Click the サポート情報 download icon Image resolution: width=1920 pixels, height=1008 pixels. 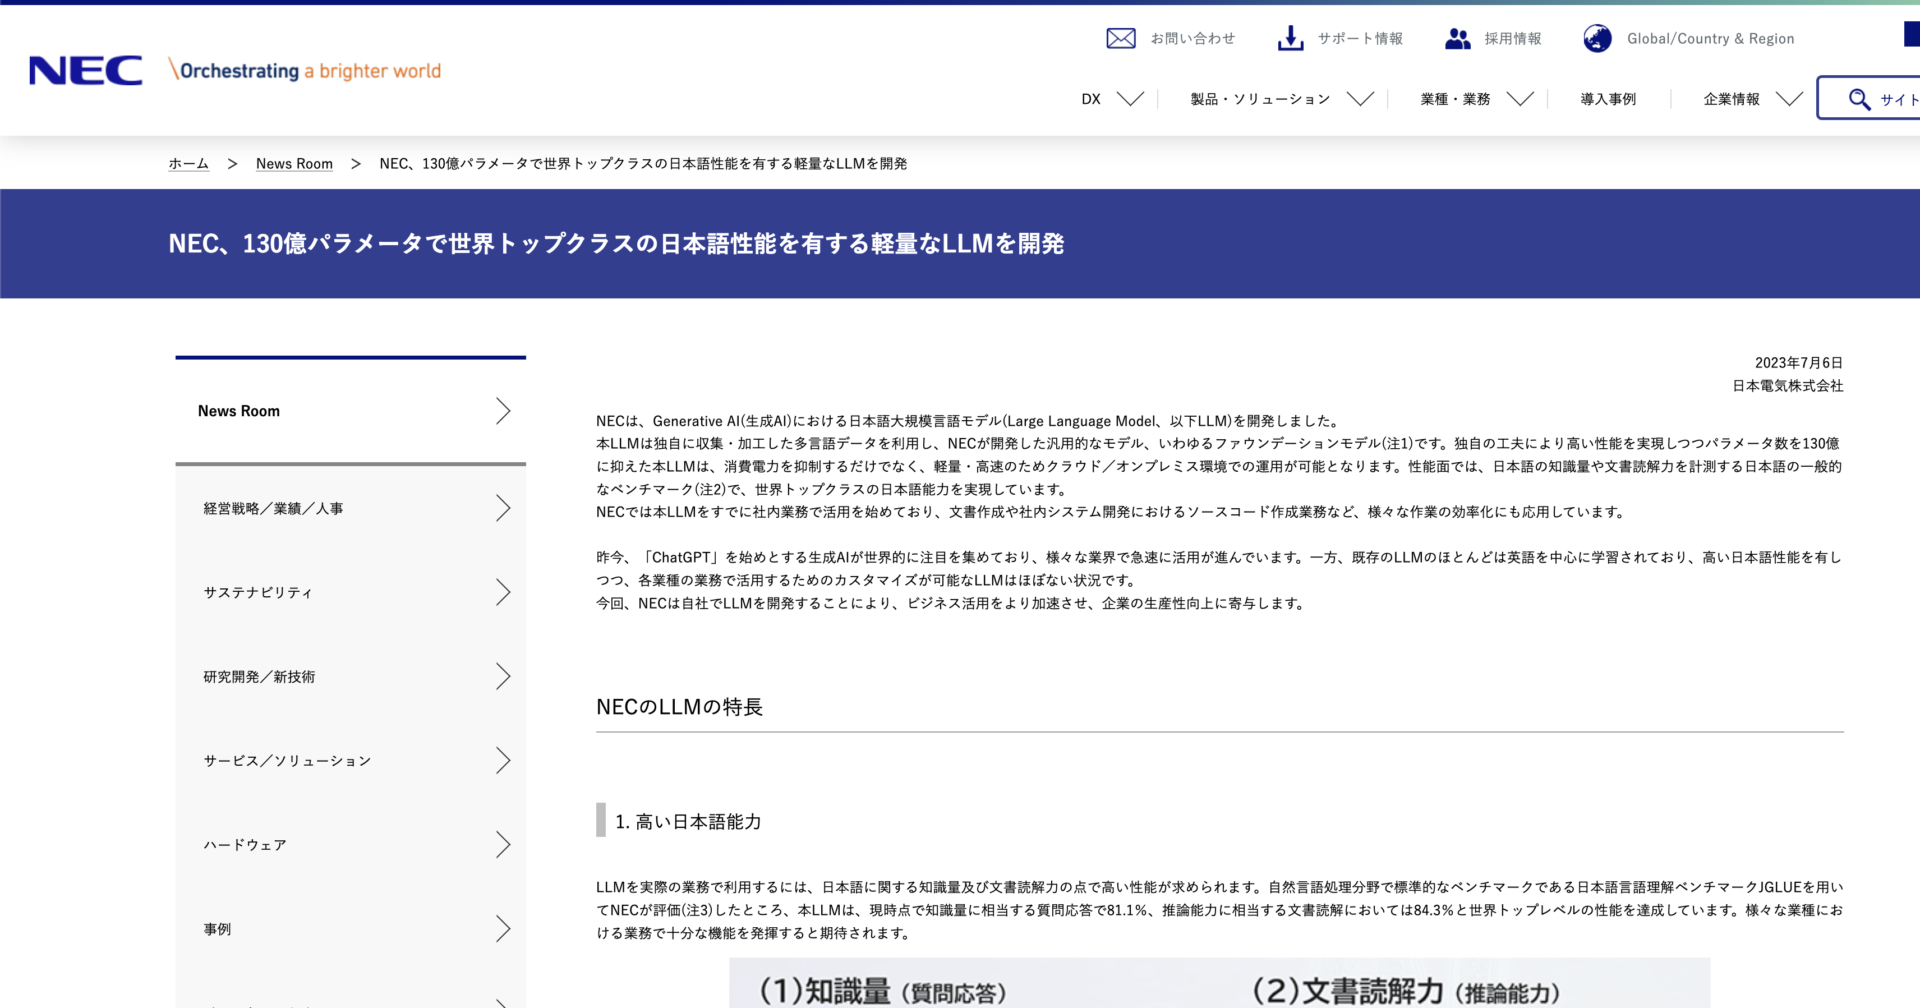coord(1289,38)
